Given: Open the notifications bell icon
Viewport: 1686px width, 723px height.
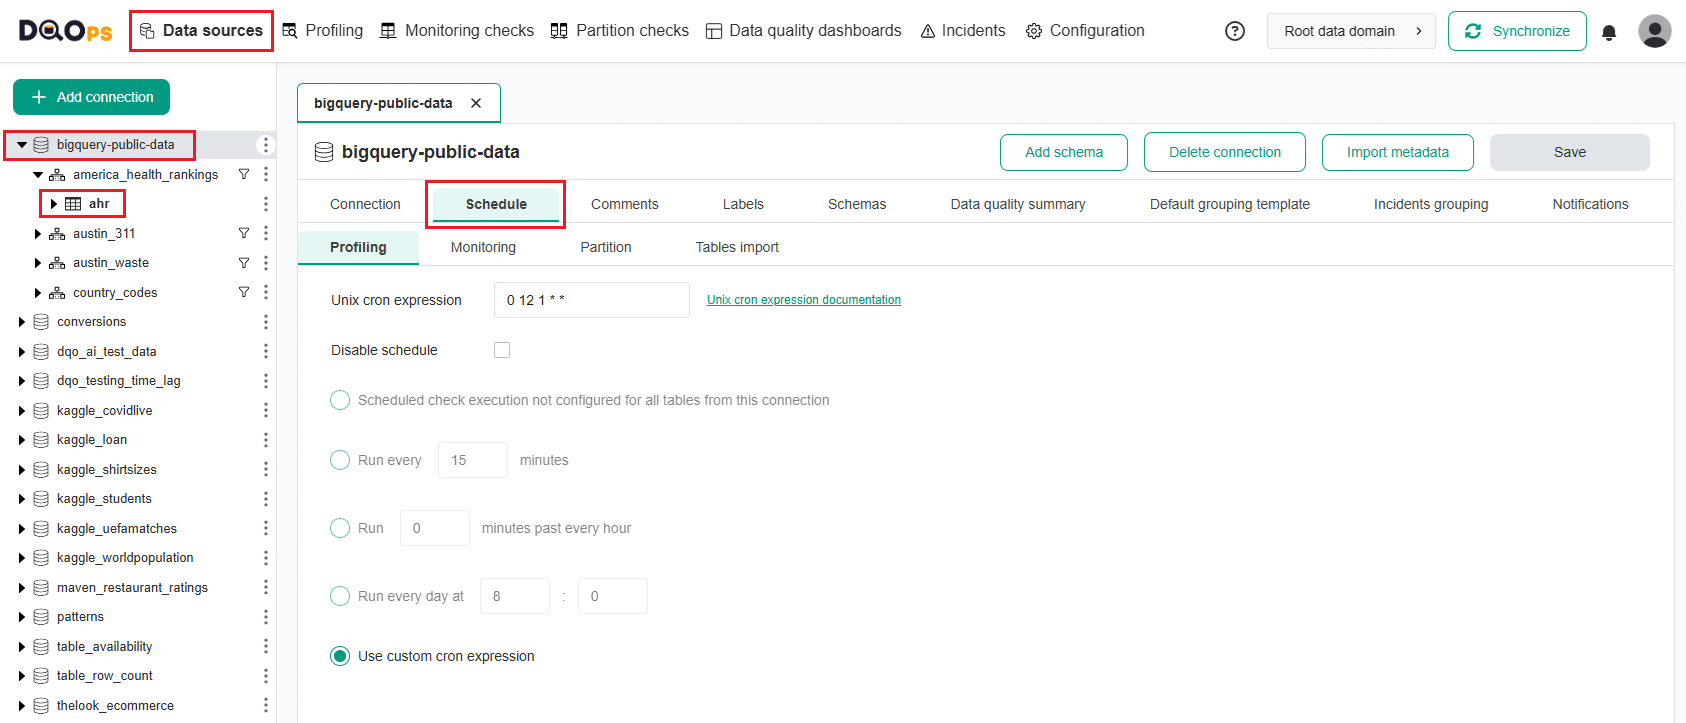Looking at the screenshot, I should coord(1609,32).
